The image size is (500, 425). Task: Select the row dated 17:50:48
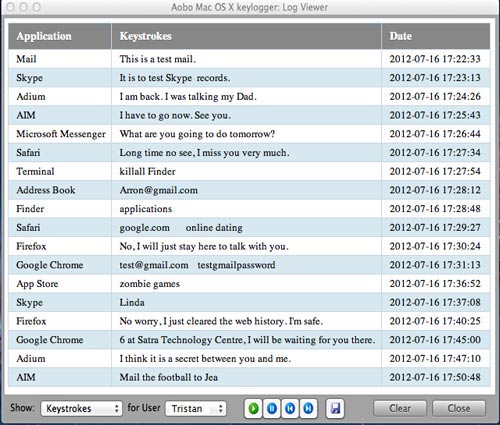tap(249, 377)
